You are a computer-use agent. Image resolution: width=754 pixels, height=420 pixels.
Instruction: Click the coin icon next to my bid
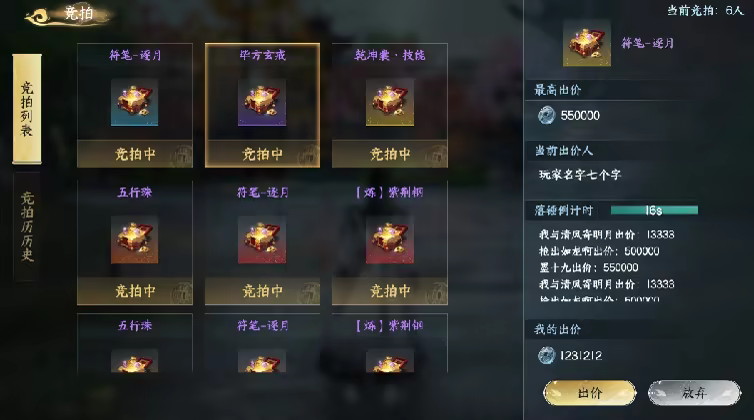(546, 356)
